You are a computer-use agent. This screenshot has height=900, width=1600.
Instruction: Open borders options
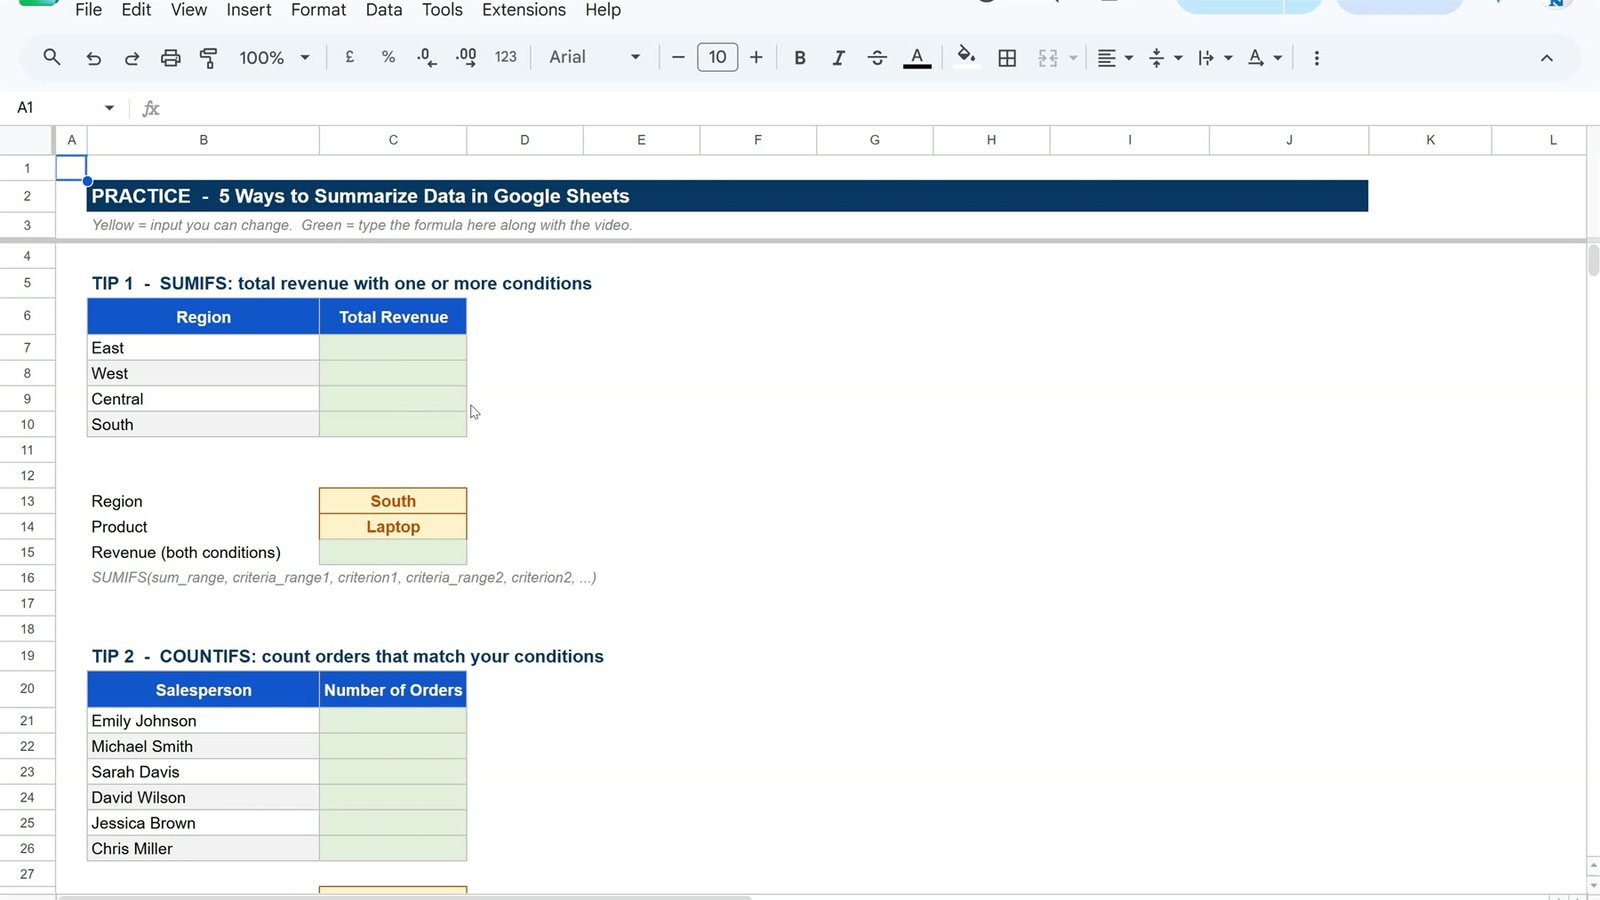click(x=1007, y=58)
